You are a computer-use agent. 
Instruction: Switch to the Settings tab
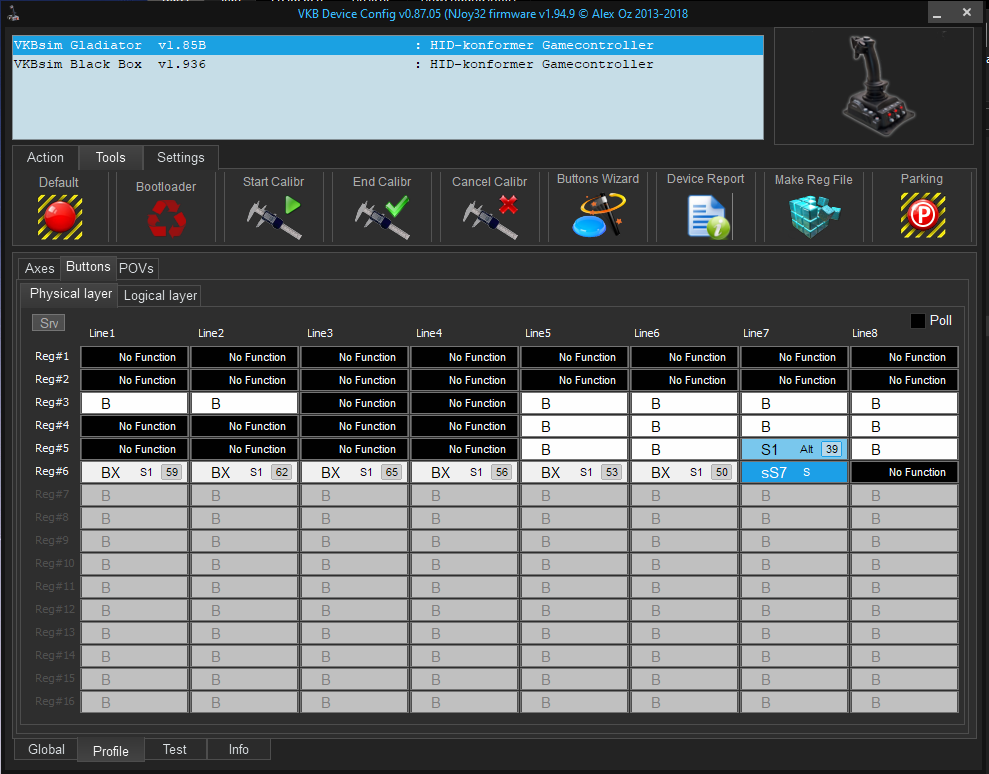coord(180,157)
